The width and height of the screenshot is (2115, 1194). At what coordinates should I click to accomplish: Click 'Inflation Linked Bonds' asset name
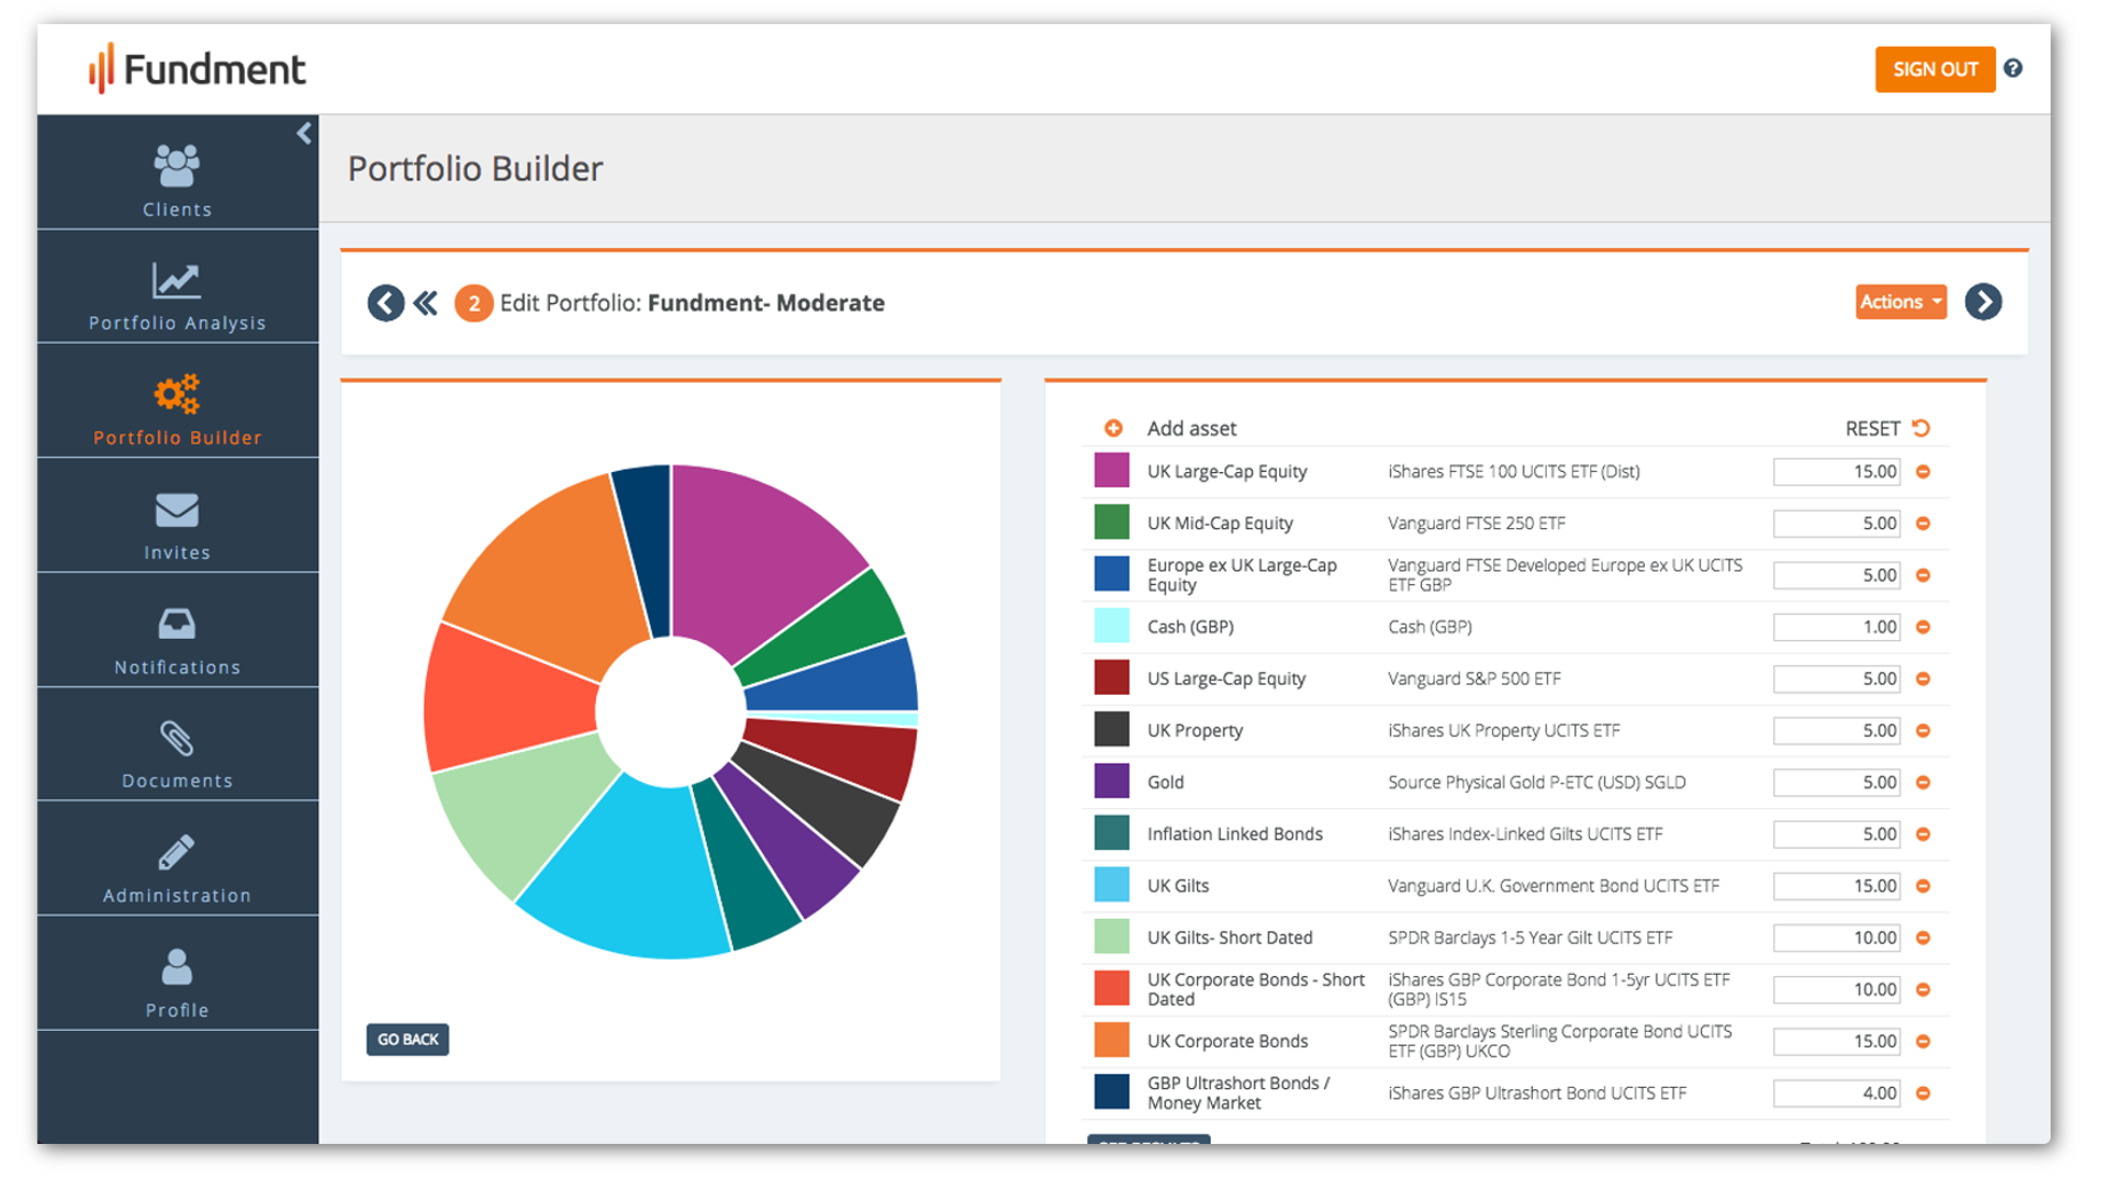(x=1234, y=834)
